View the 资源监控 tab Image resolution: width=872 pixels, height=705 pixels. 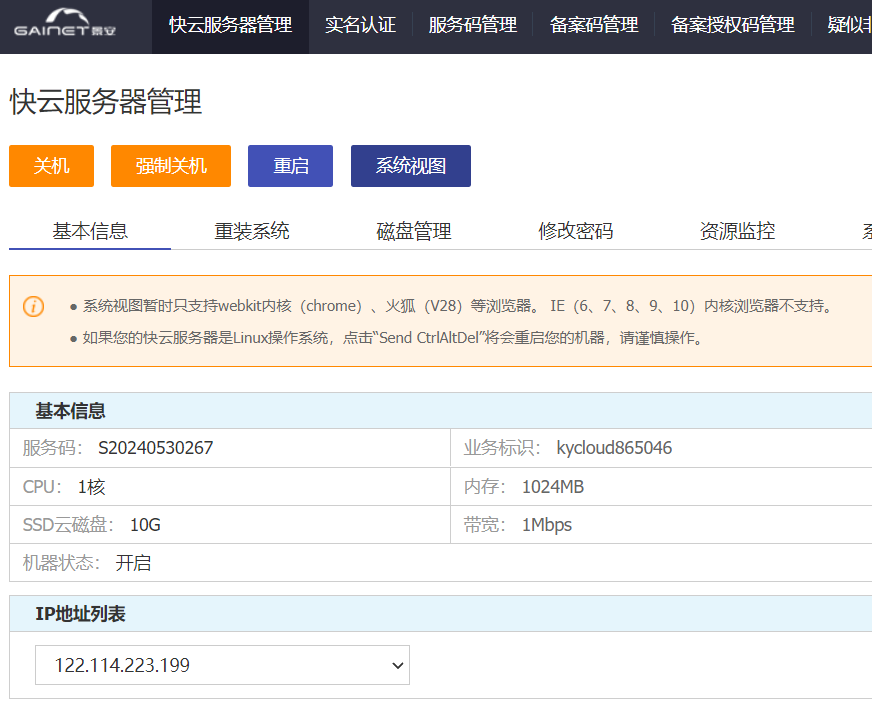pos(737,231)
